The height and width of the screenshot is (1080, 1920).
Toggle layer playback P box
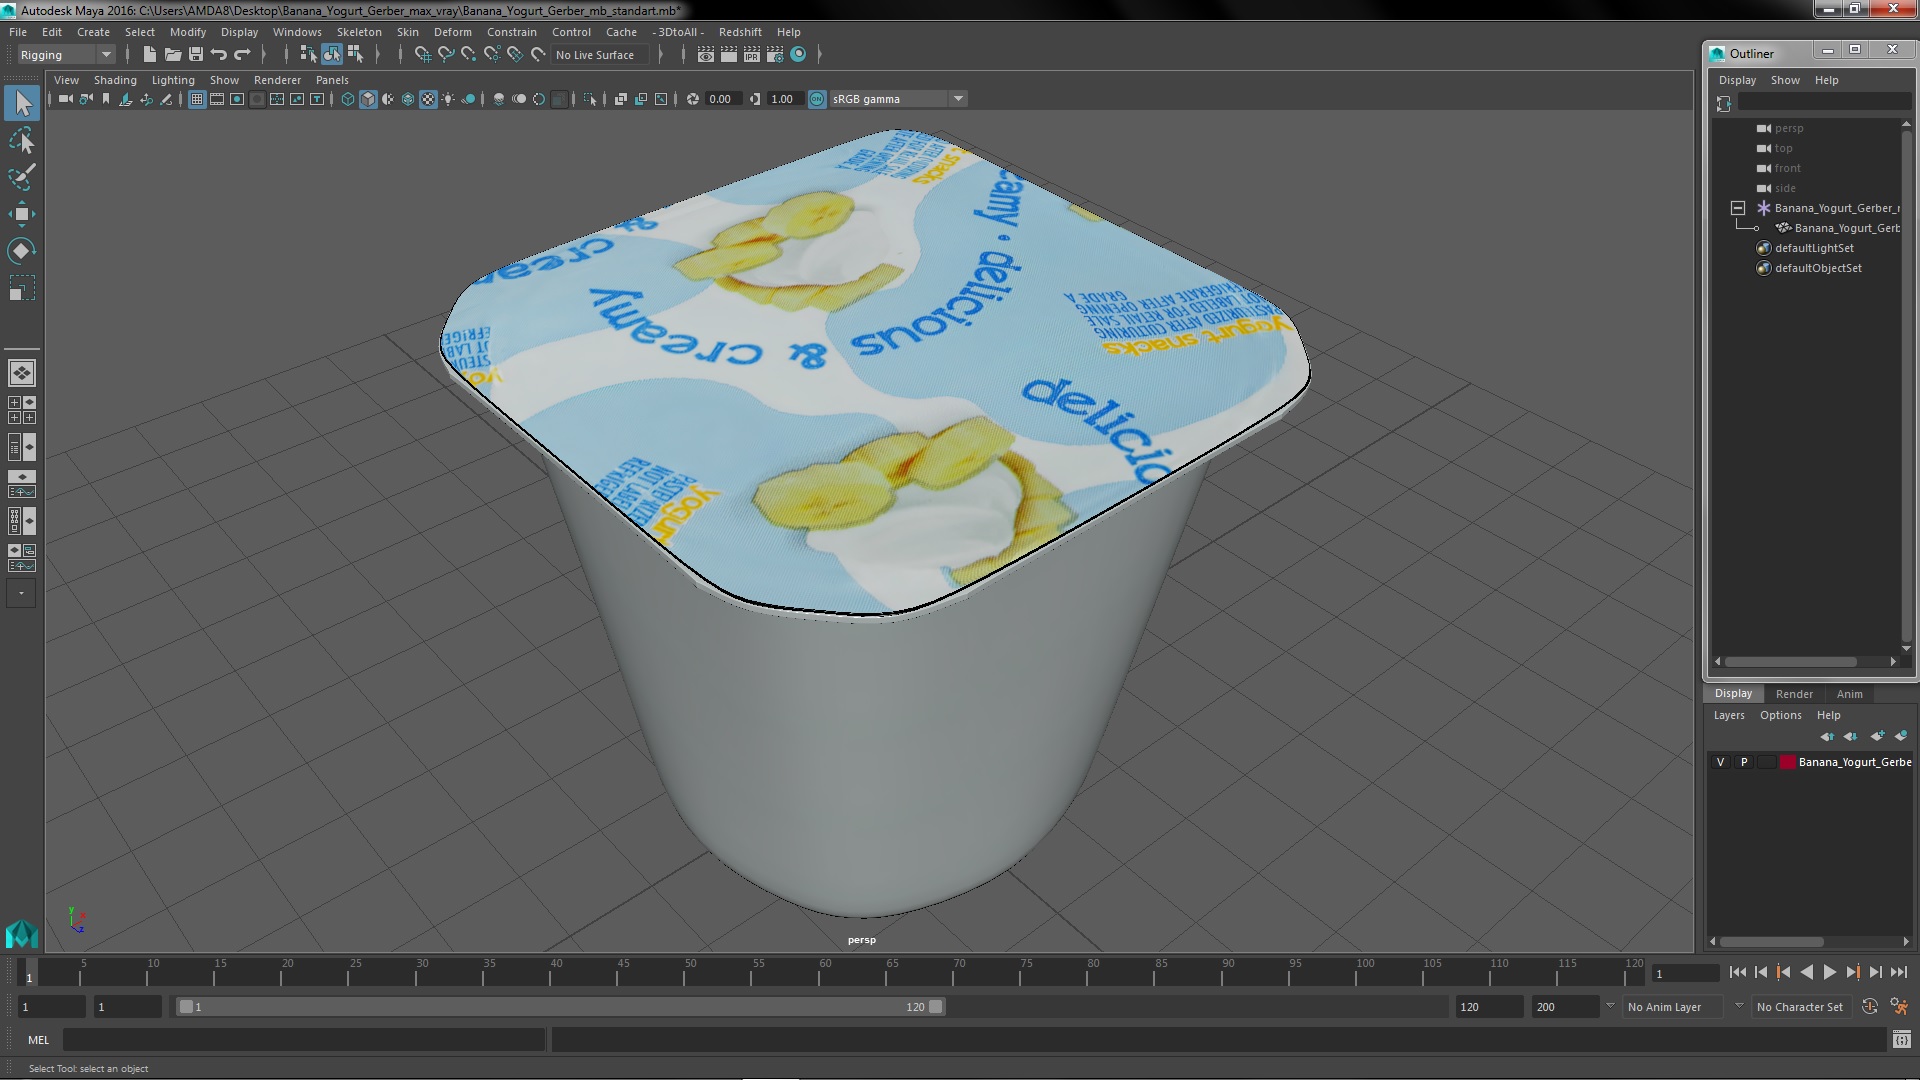1744,762
